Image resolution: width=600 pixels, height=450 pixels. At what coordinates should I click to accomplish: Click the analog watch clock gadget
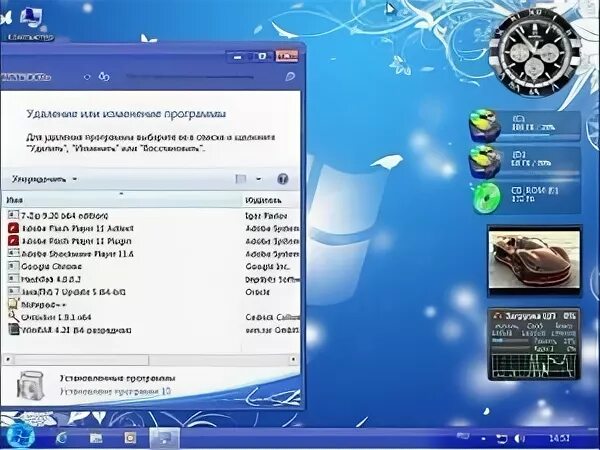[534, 52]
